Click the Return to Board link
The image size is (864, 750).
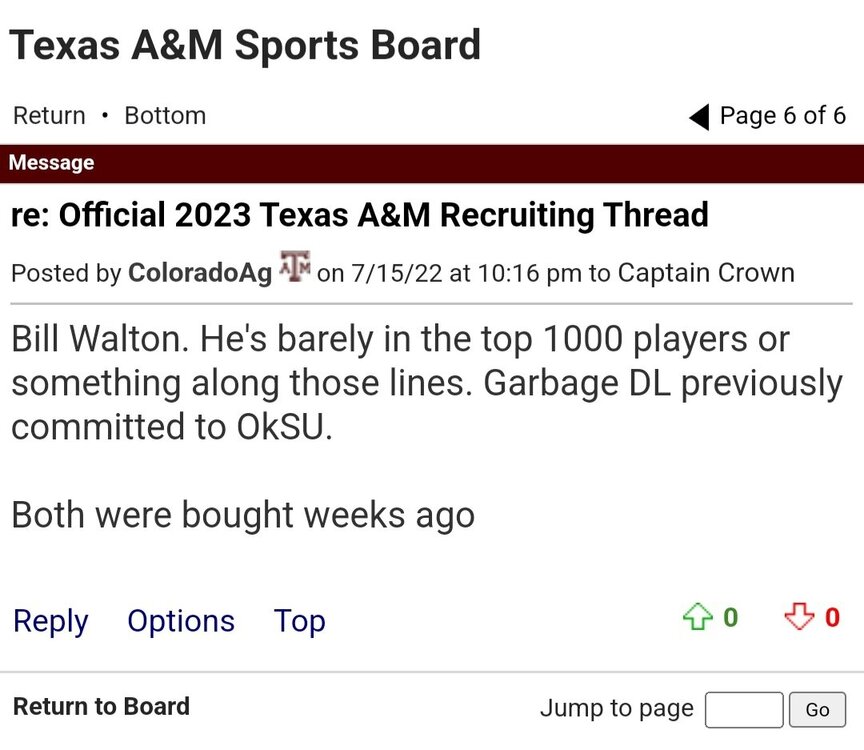(101, 707)
